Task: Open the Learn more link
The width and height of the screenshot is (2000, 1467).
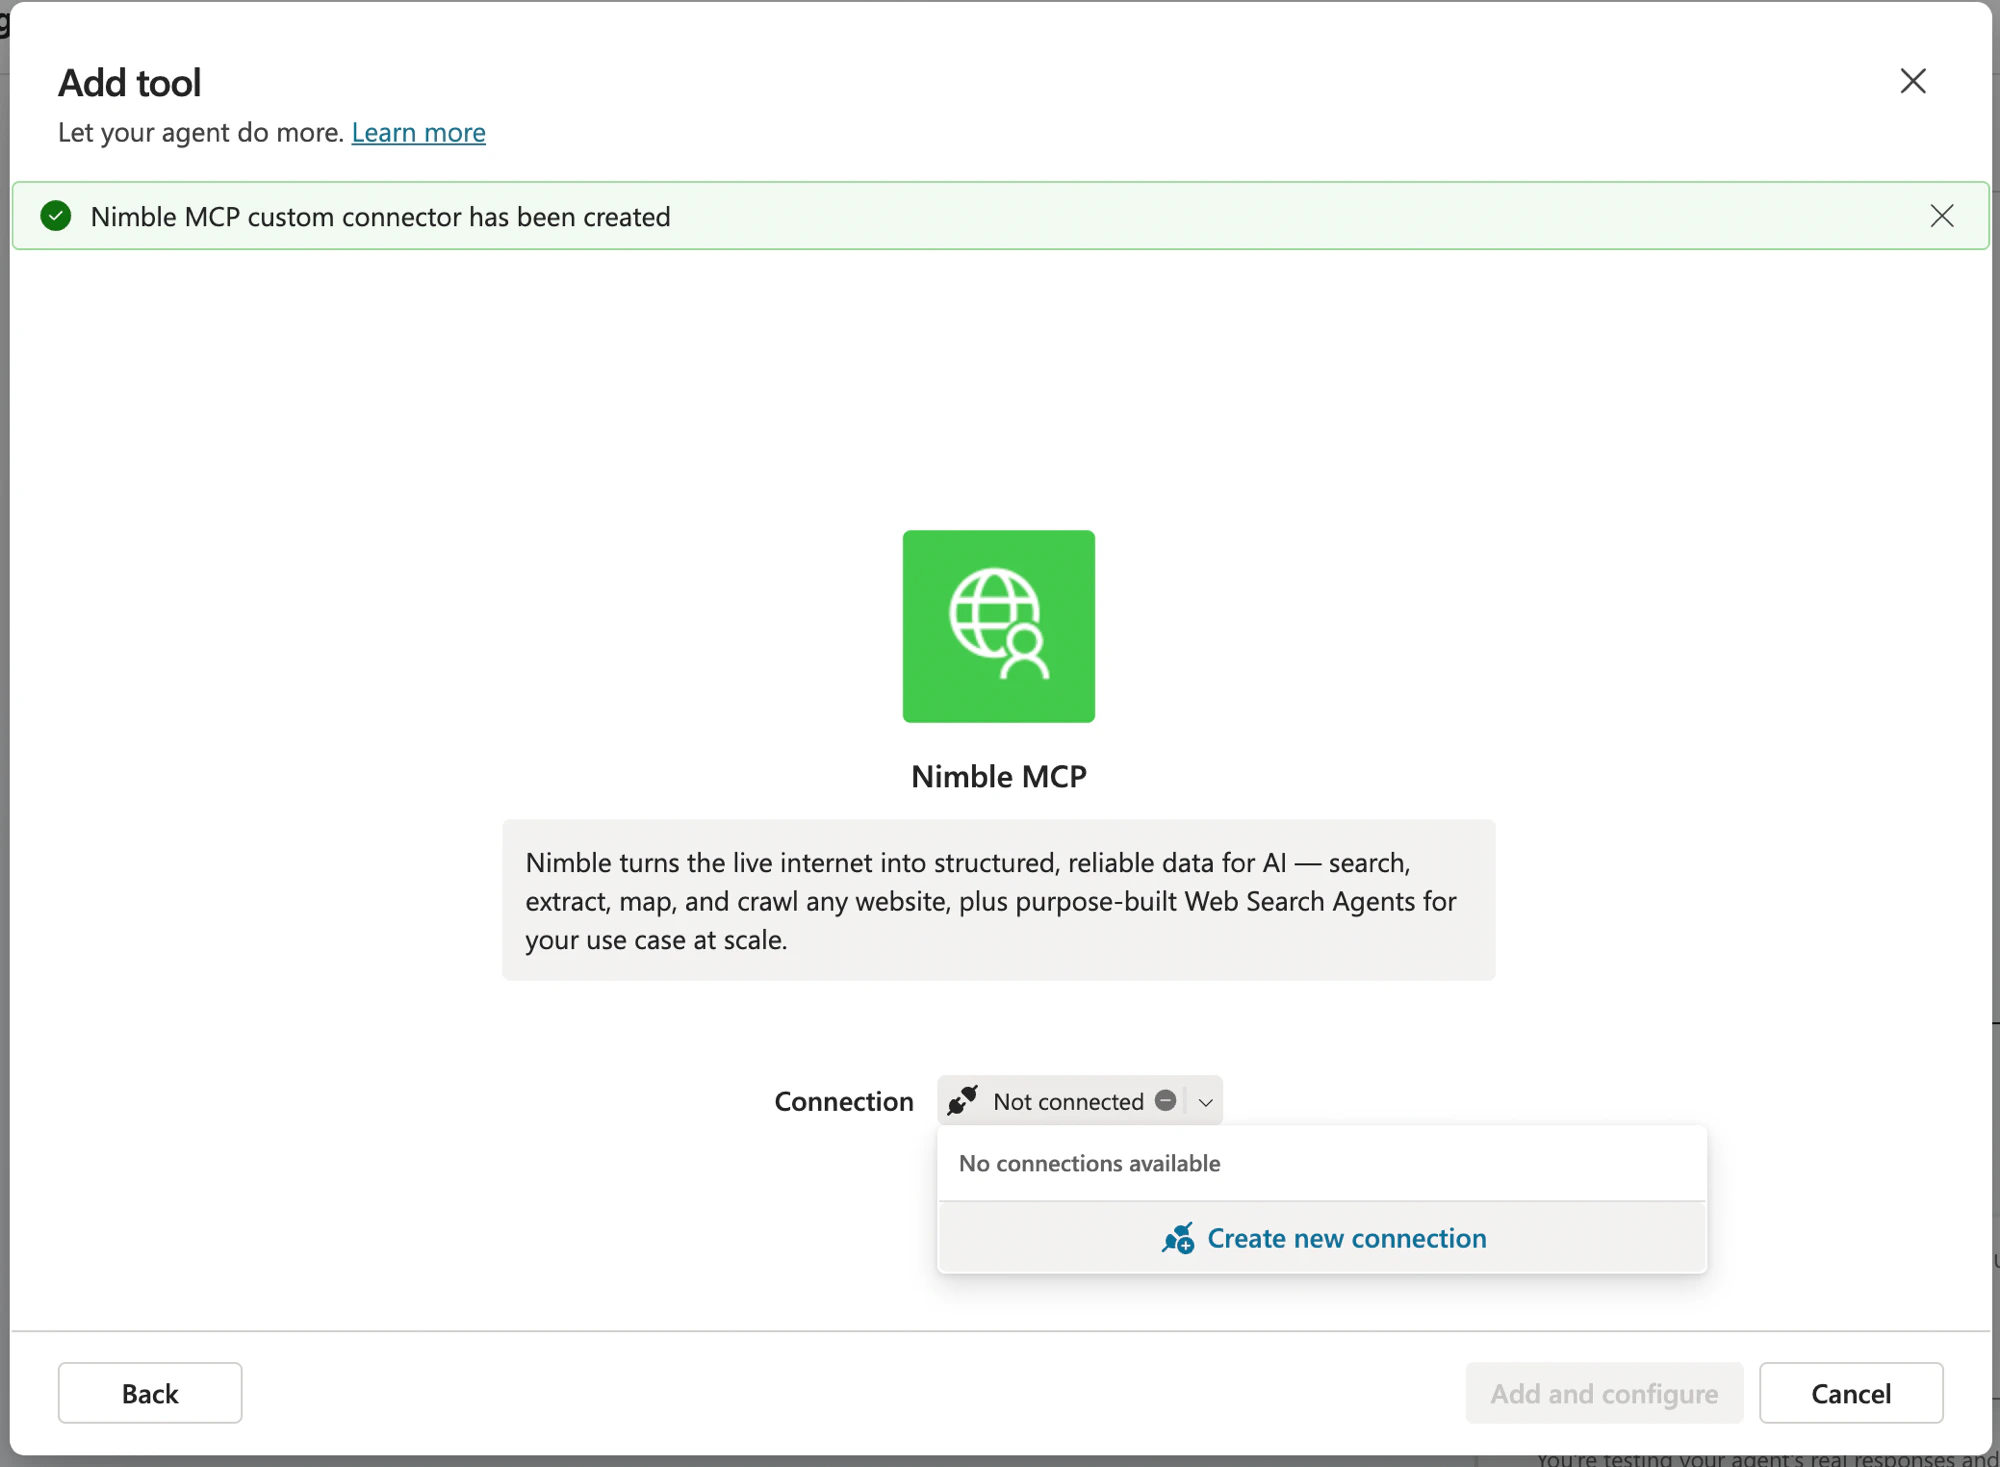Action: click(x=418, y=132)
